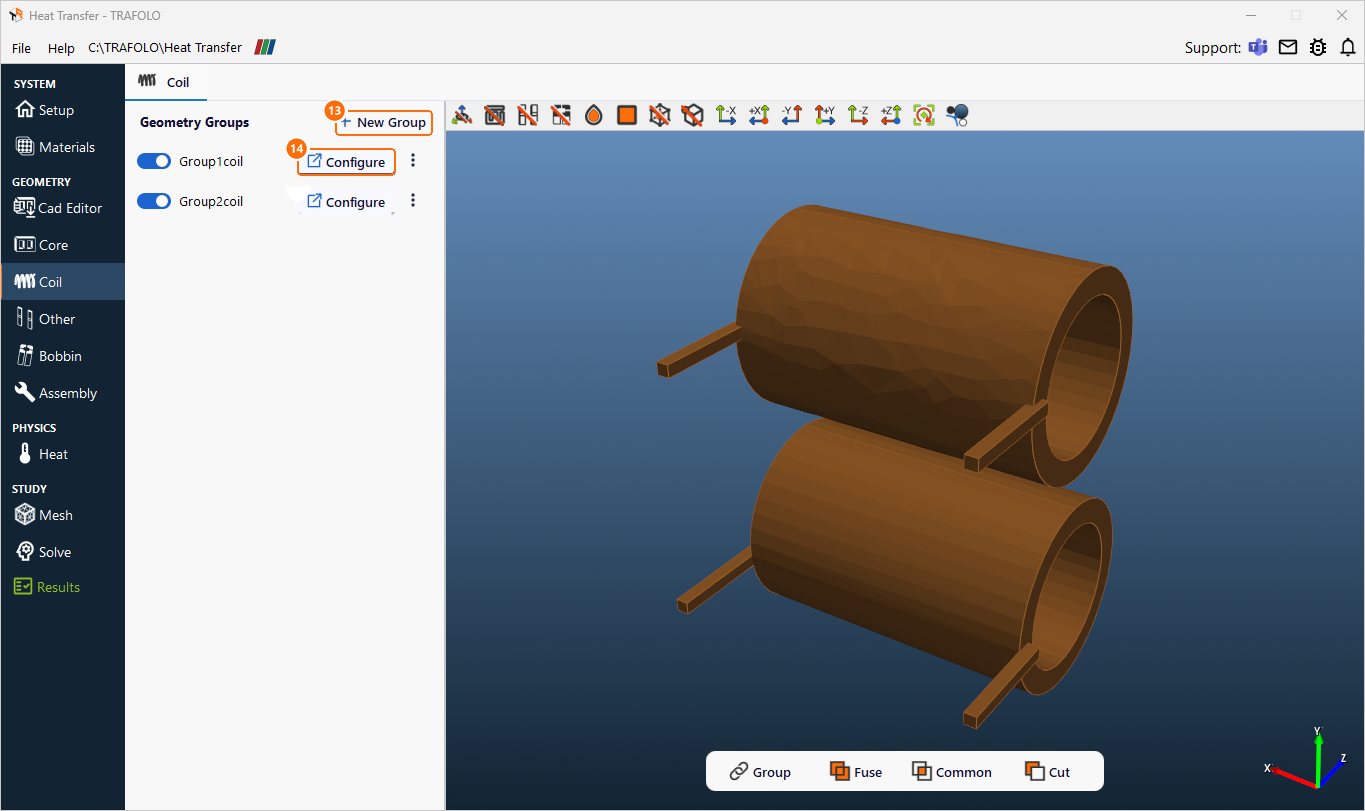The image size is (1365, 811).
Task: Set view direction to -Y
Action: click(792, 115)
